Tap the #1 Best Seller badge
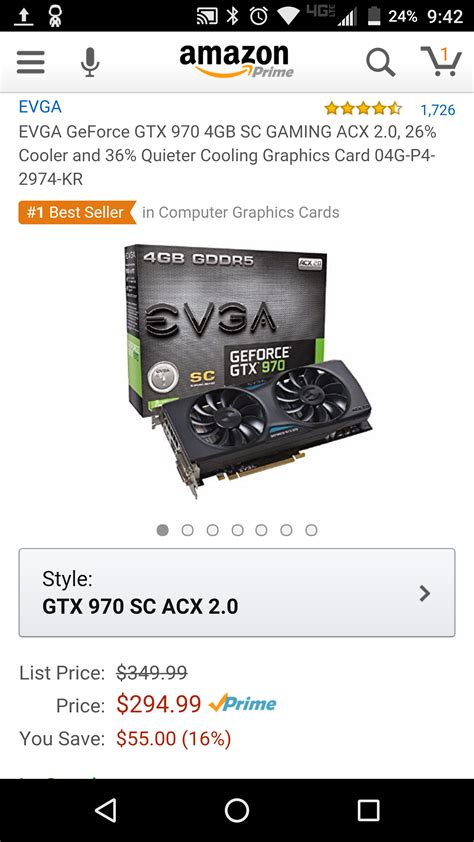474x842 pixels. coord(77,212)
